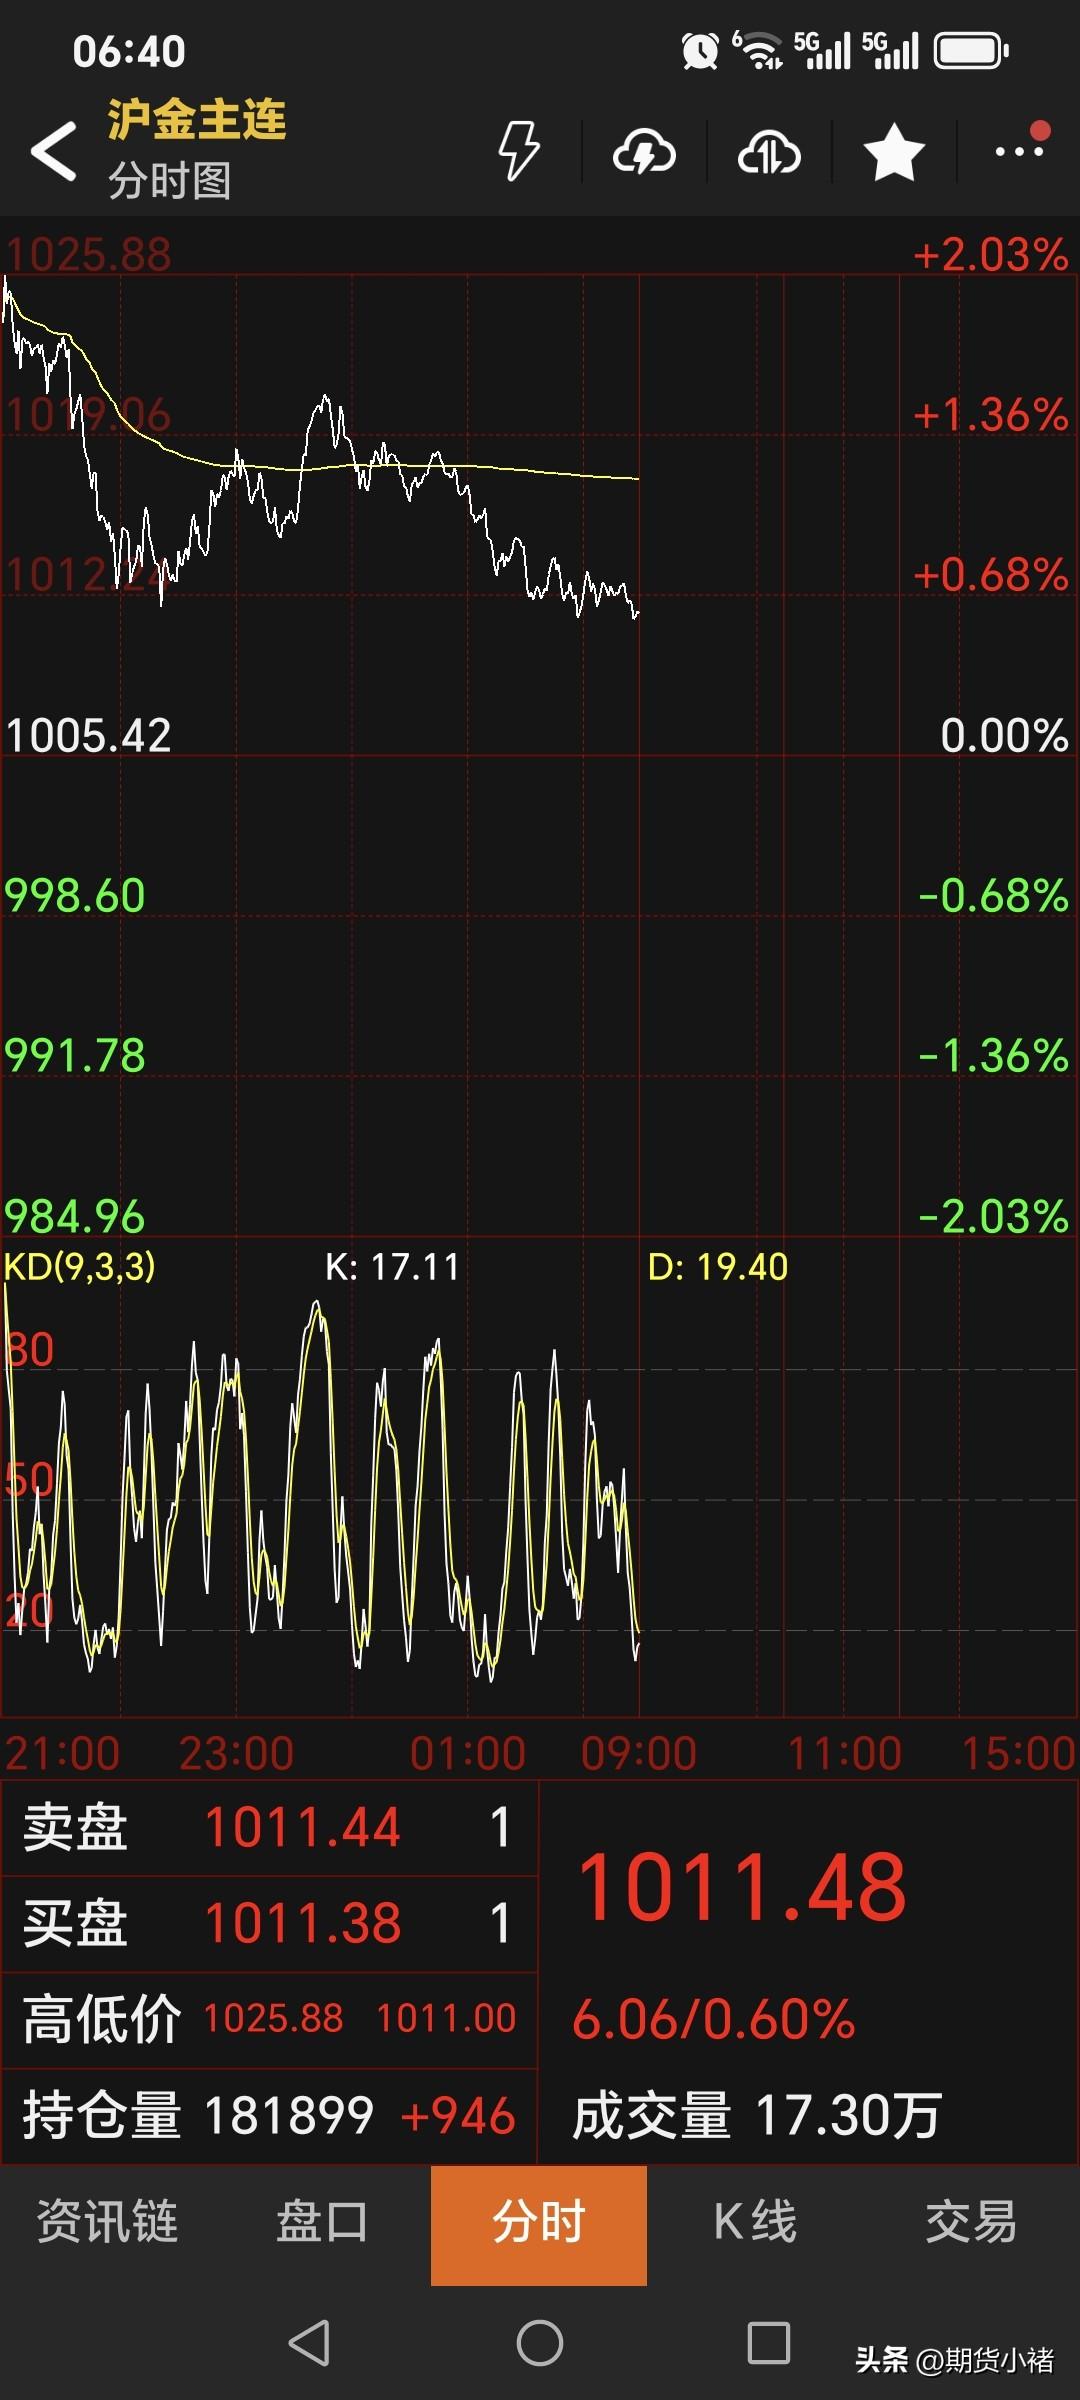Tap the +946 position change
Image resolution: width=1080 pixels, height=2400 pixels.
(x=458, y=2116)
